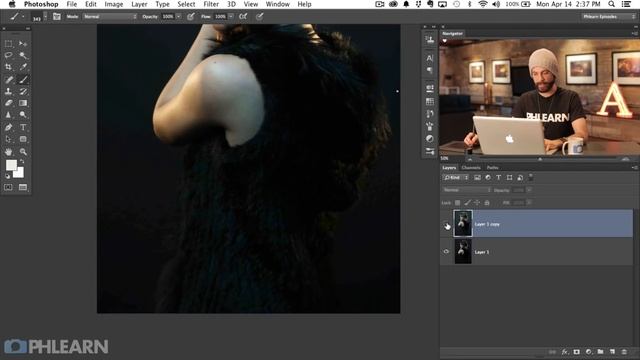Open the Flow slider dropdown arrow

pyautogui.click(x=231, y=17)
